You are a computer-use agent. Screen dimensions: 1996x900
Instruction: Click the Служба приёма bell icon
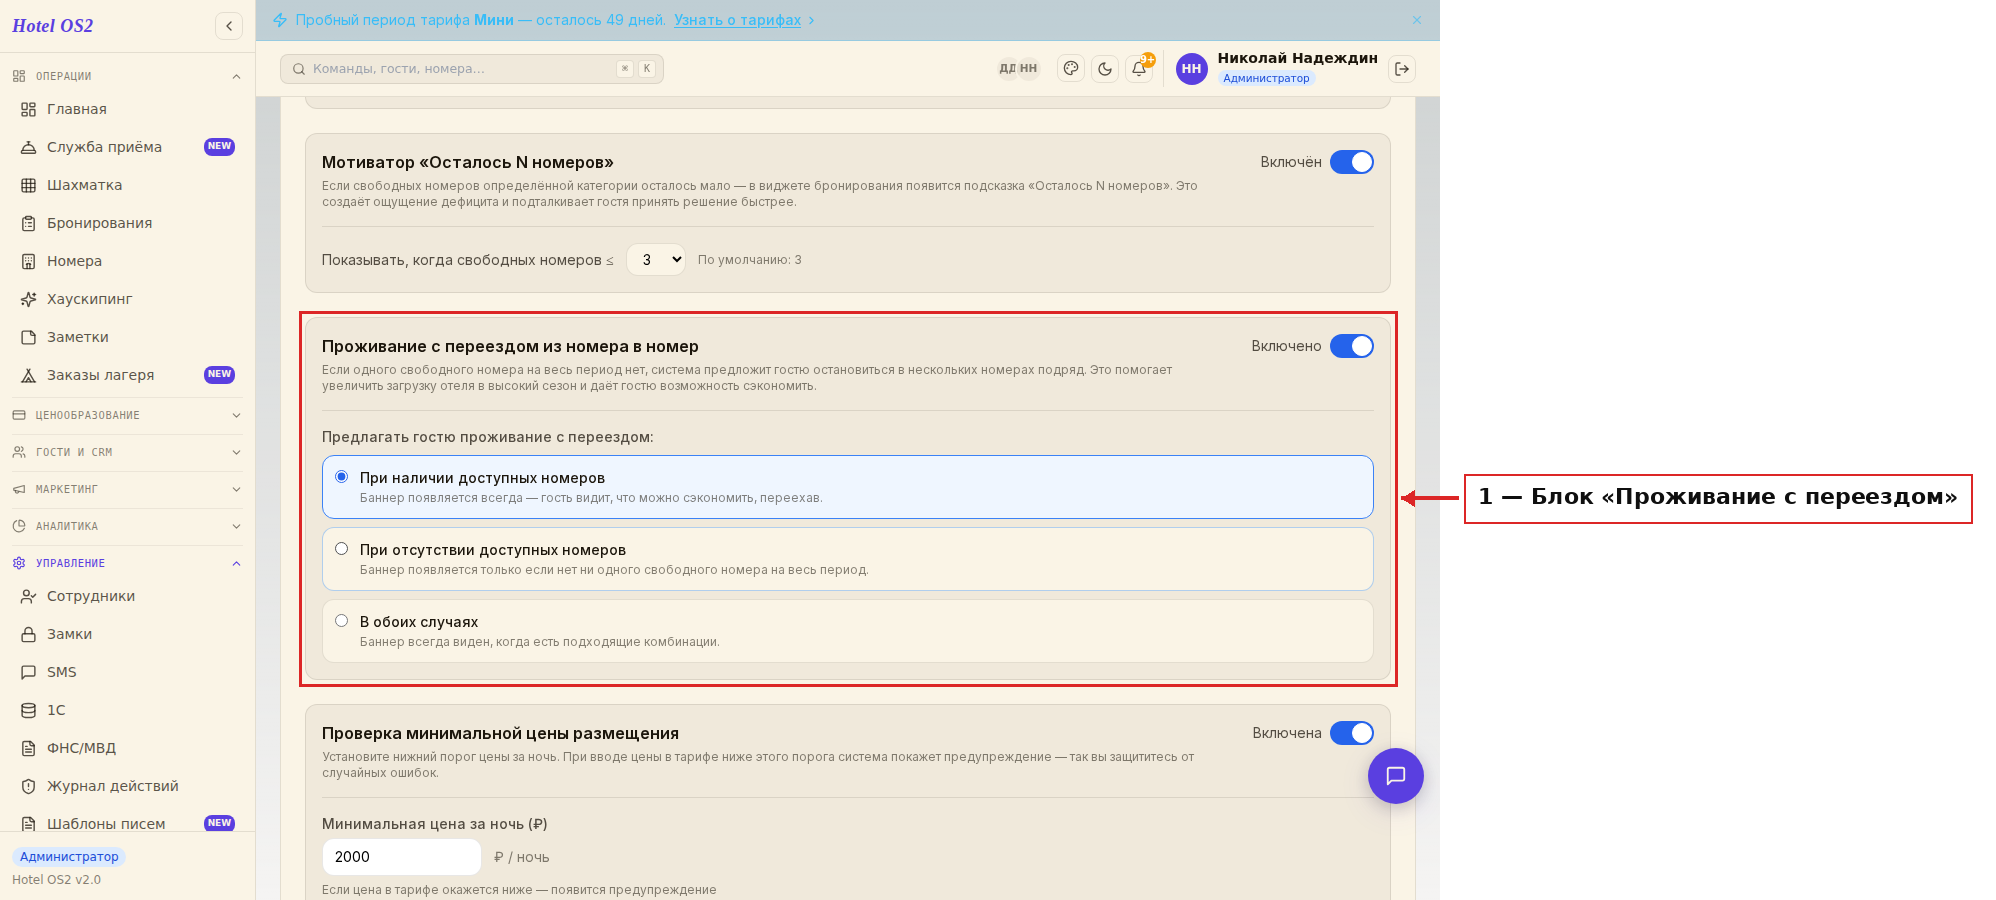(x=28, y=147)
